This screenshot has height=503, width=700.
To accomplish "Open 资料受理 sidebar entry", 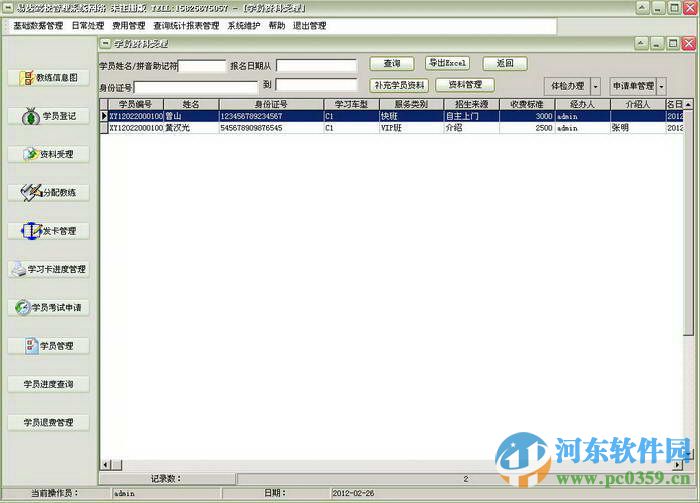I will pos(48,154).
